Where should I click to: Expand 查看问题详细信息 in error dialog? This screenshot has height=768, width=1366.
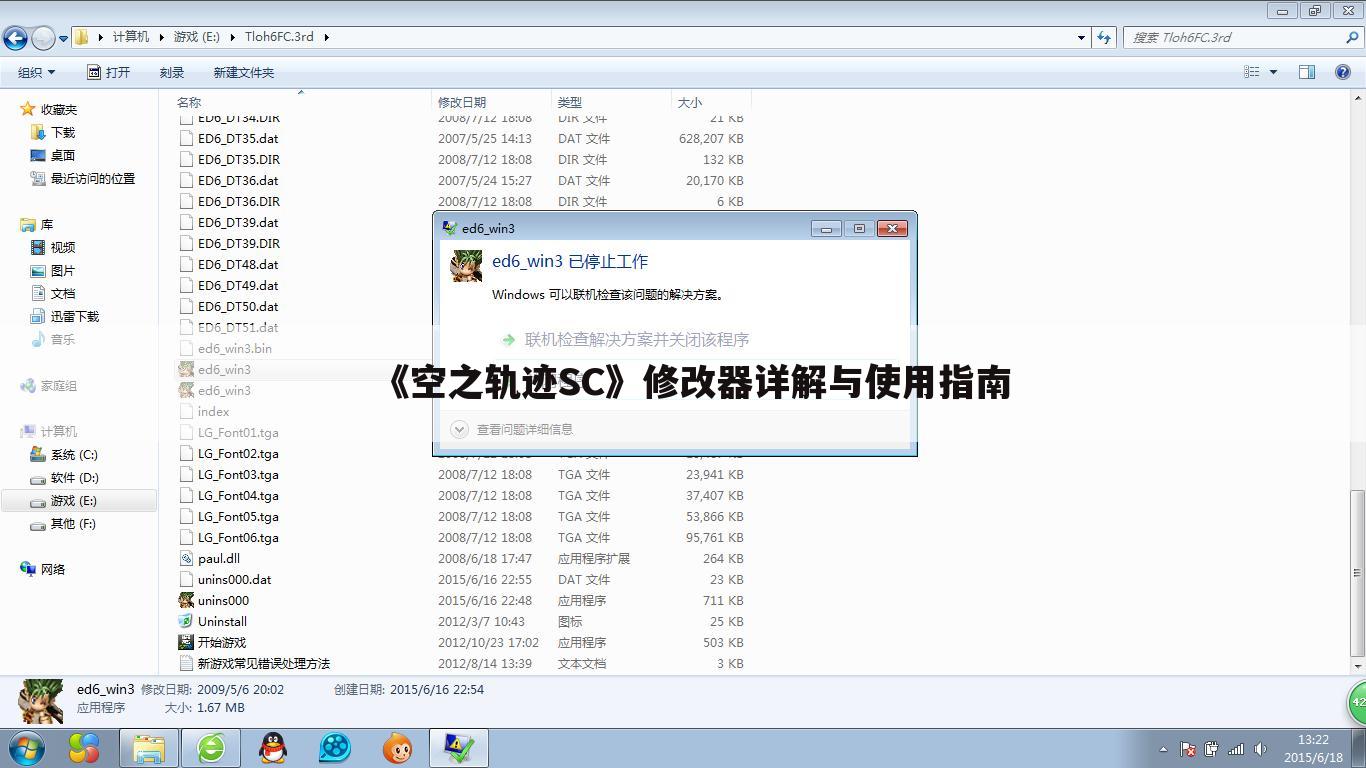click(x=513, y=429)
